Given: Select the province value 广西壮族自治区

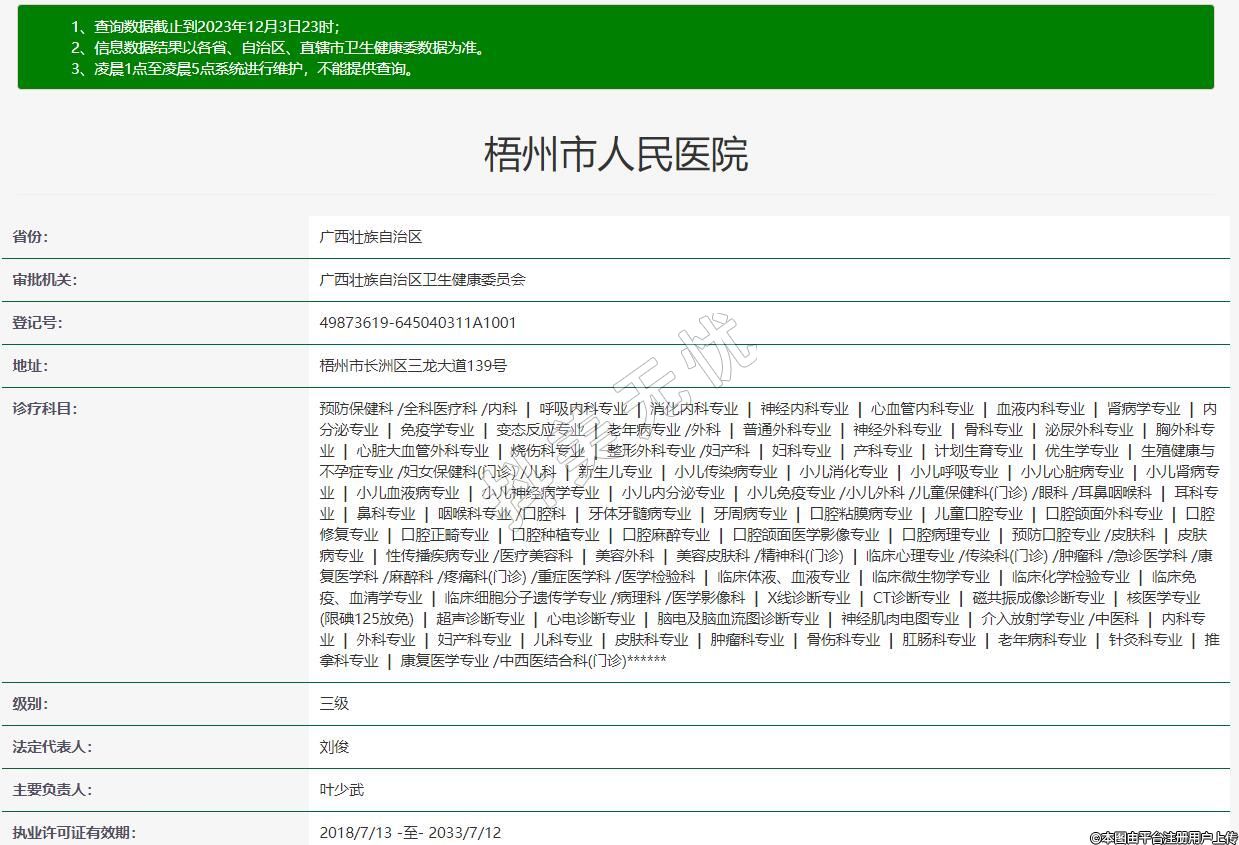Looking at the screenshot, I should click(371, 237).
